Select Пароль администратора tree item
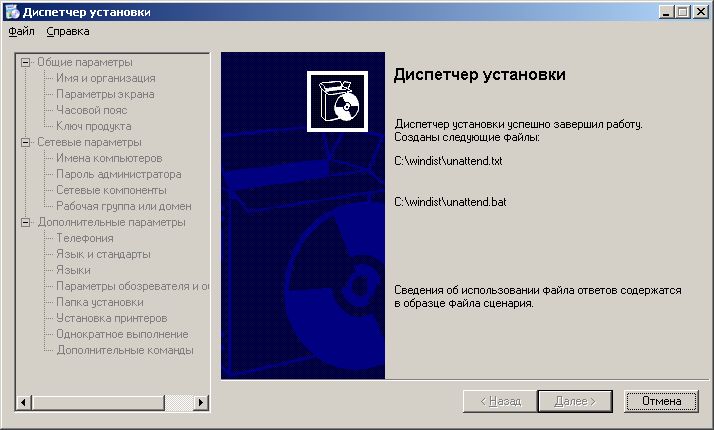 [x=118, y=174]
